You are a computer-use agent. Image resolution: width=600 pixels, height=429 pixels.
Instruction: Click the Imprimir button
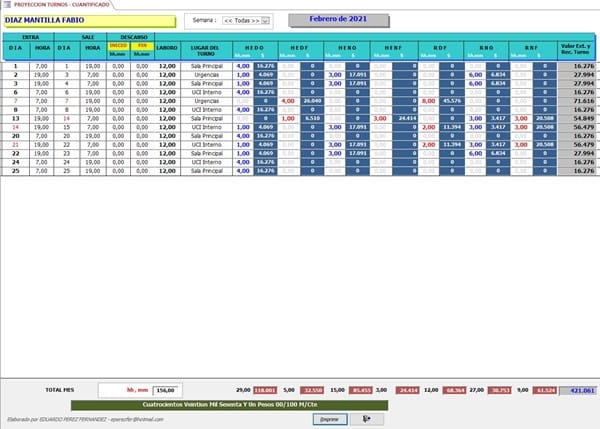click(x=330, y=419)
